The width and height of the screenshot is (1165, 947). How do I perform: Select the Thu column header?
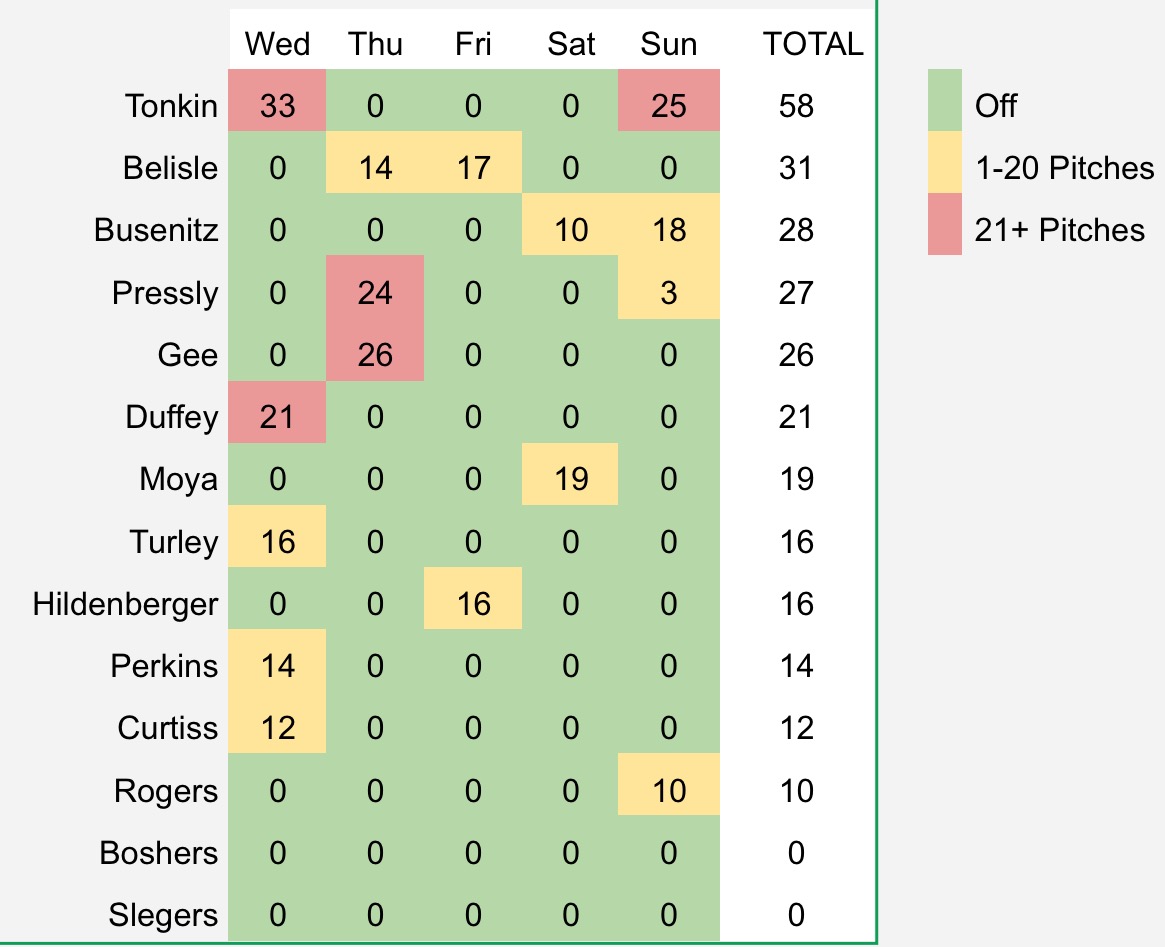374,44
